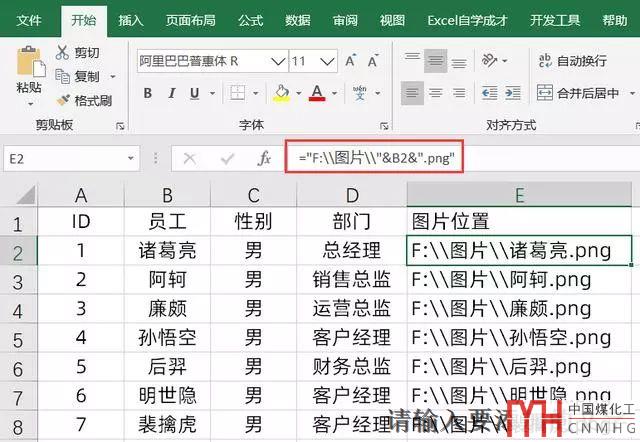Select the Format Painter brush
The height and width of the screenshot is (442, 640).
point(63,100)
